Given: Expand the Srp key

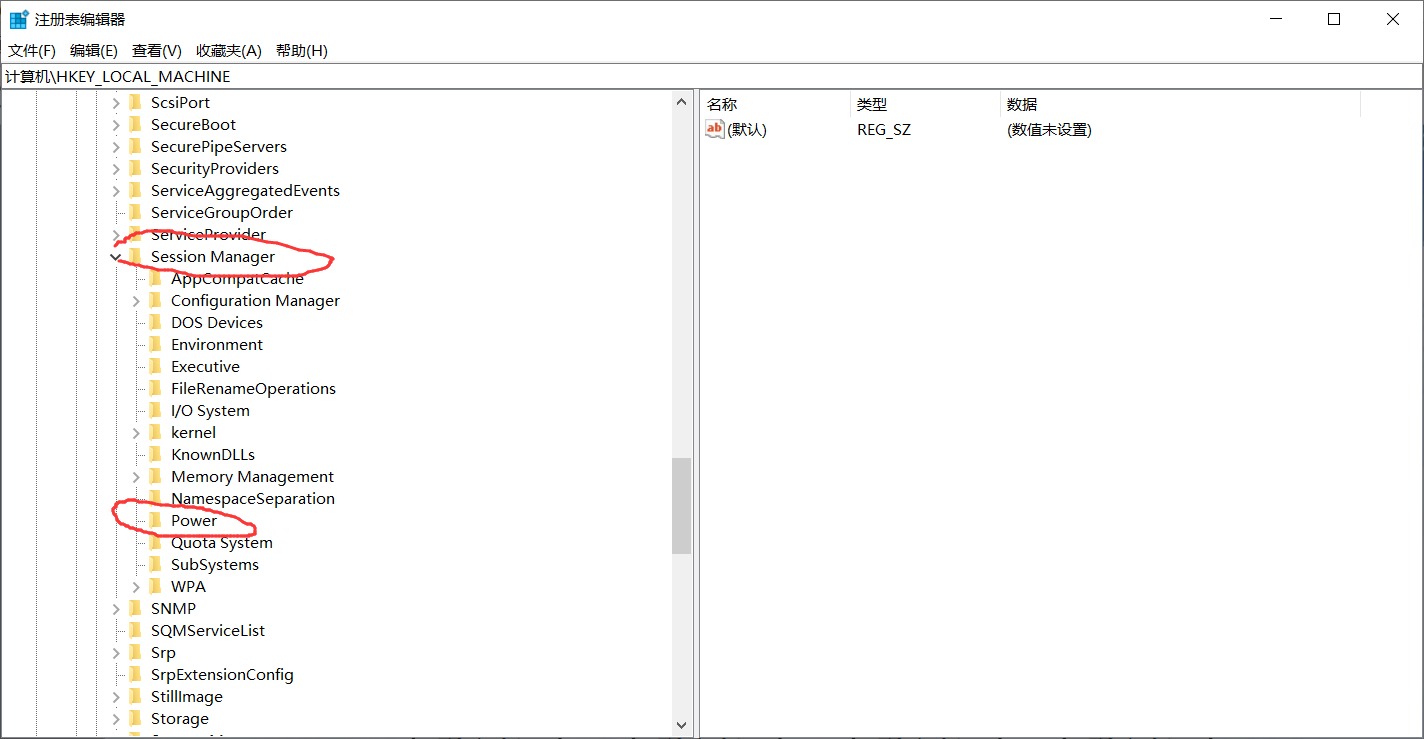Looking at the screenshot, I should tap(116, 652).
